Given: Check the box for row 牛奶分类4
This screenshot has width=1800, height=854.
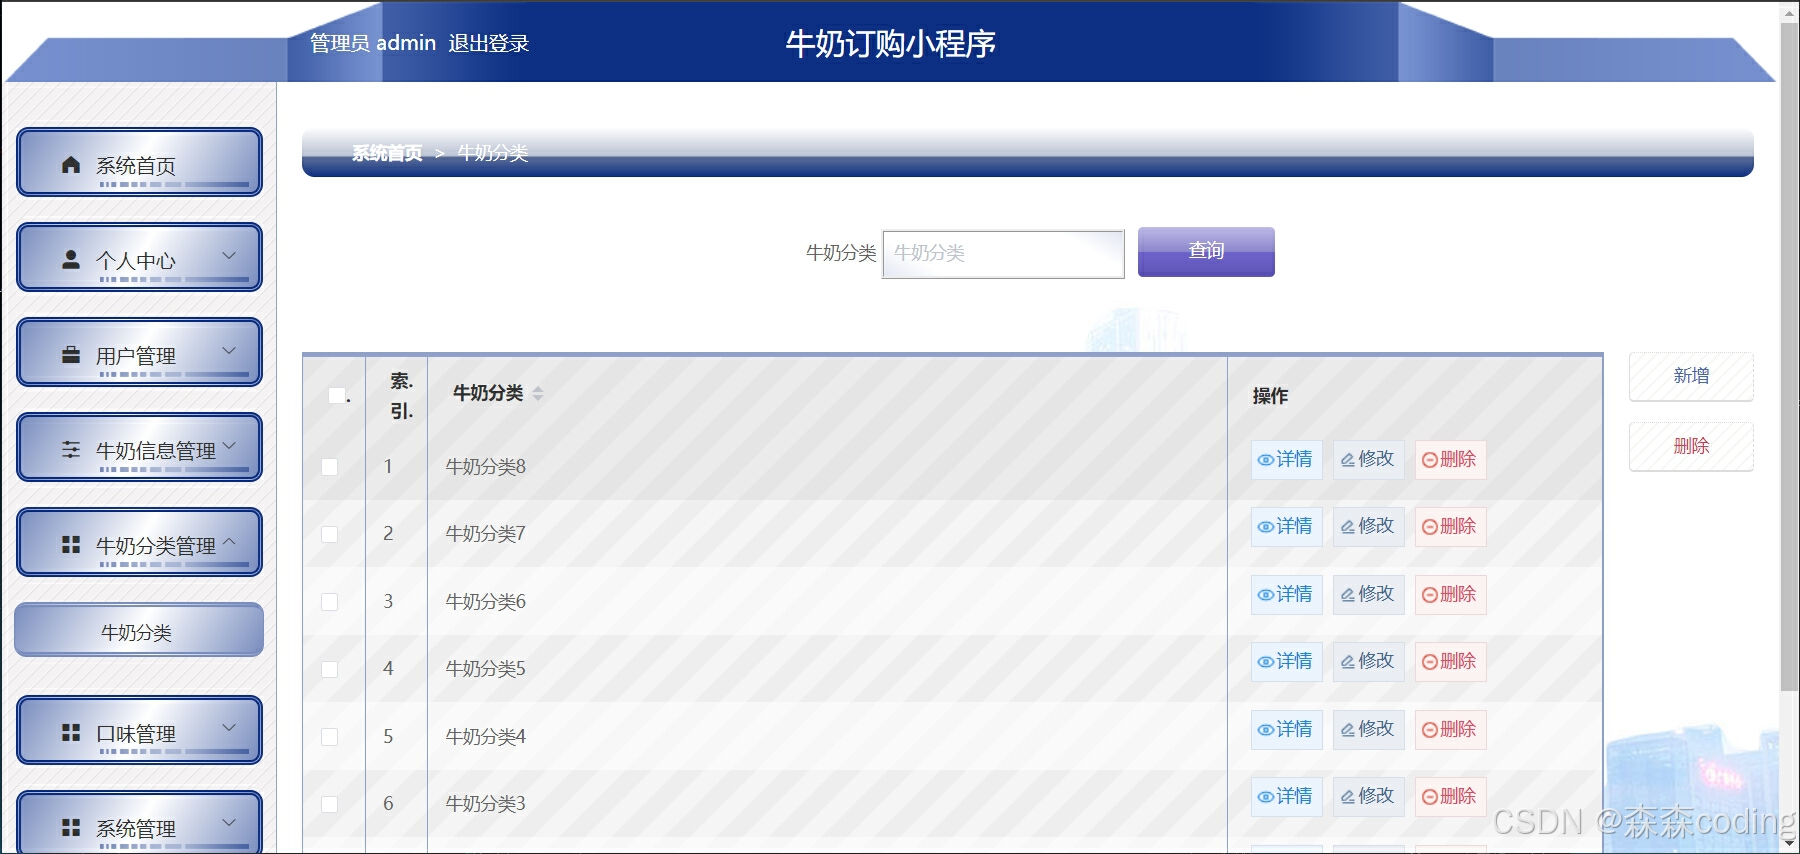Looking at the screenshot, I should (329, 737).
